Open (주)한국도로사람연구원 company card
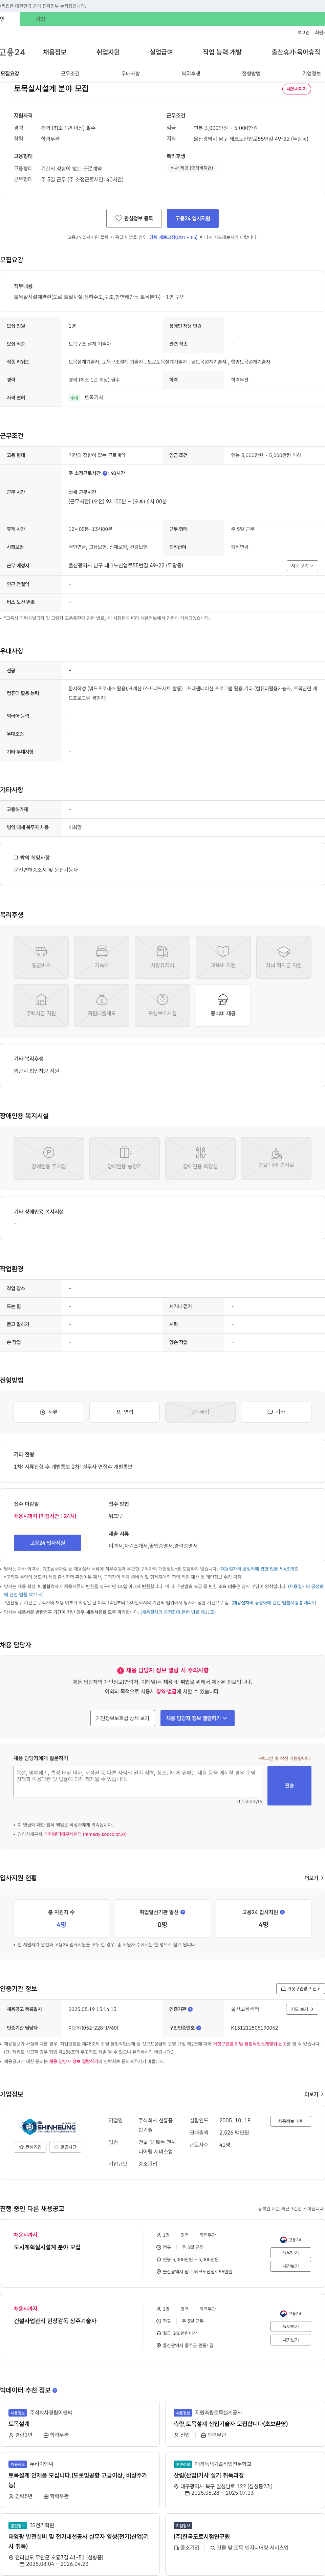This screenshot has height=2576, width=325. [245, 2543]
